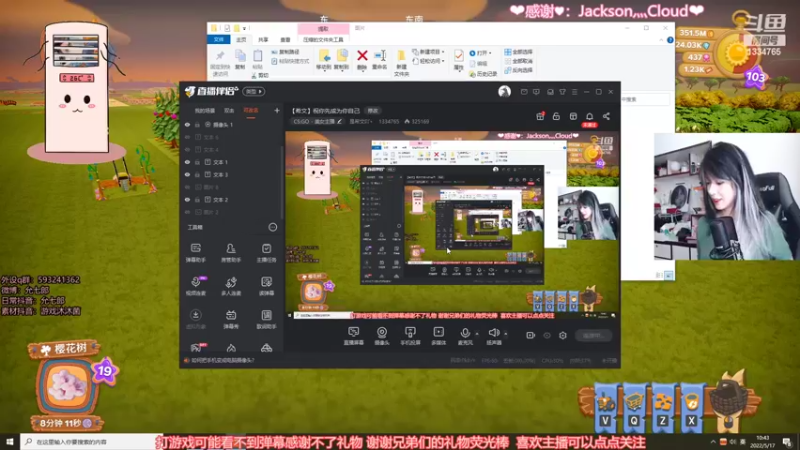Toggle visibility of 摄像头 1 source
This screenshot has height=450, width=800.
pos(187,124)
